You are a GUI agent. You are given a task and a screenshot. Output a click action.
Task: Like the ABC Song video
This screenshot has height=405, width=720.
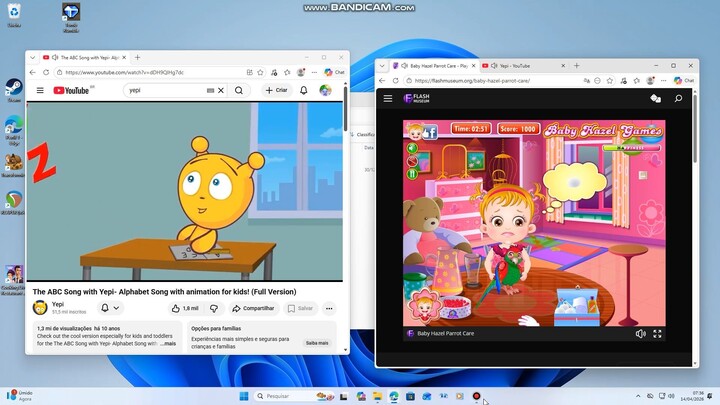click(x=185, y=308)
